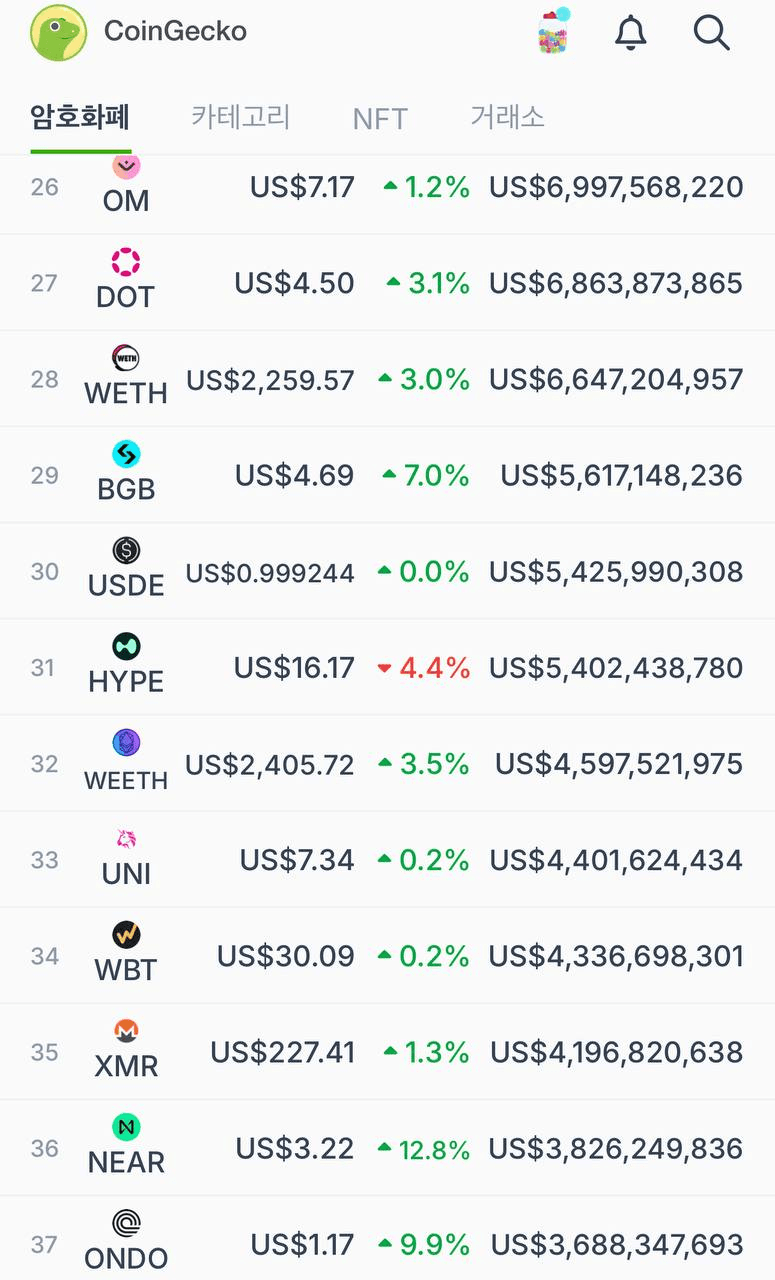Switch to the NFT tab

(x=380, y=119)
